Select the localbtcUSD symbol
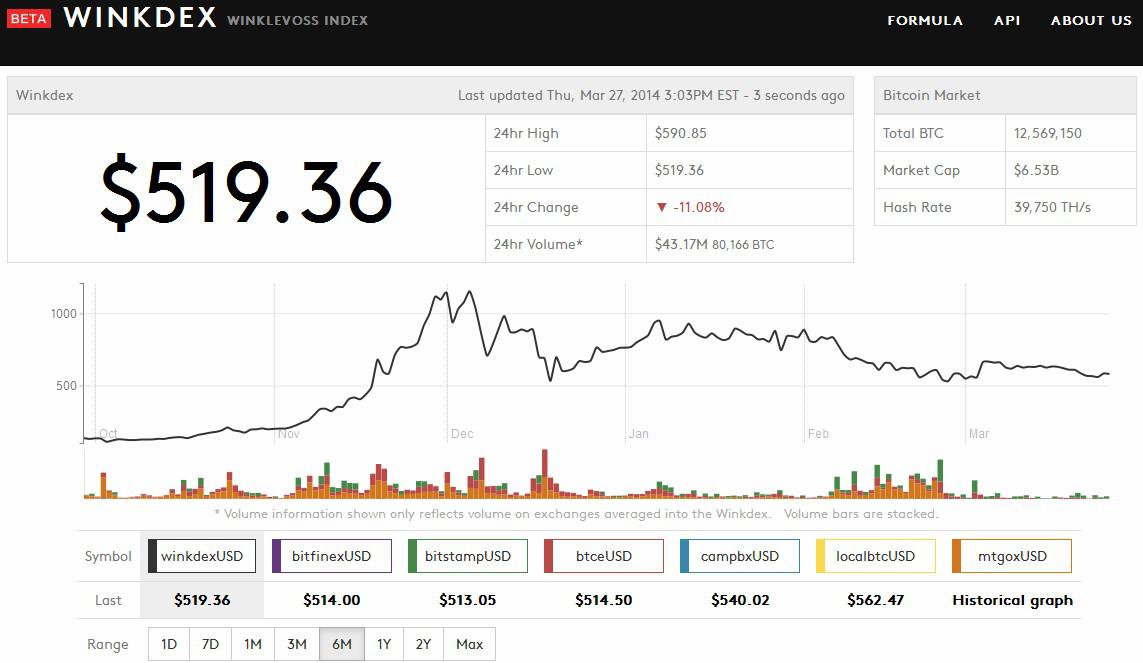Screen dimensions: 1143x663 pyautogui.click(x=875, y=556)
